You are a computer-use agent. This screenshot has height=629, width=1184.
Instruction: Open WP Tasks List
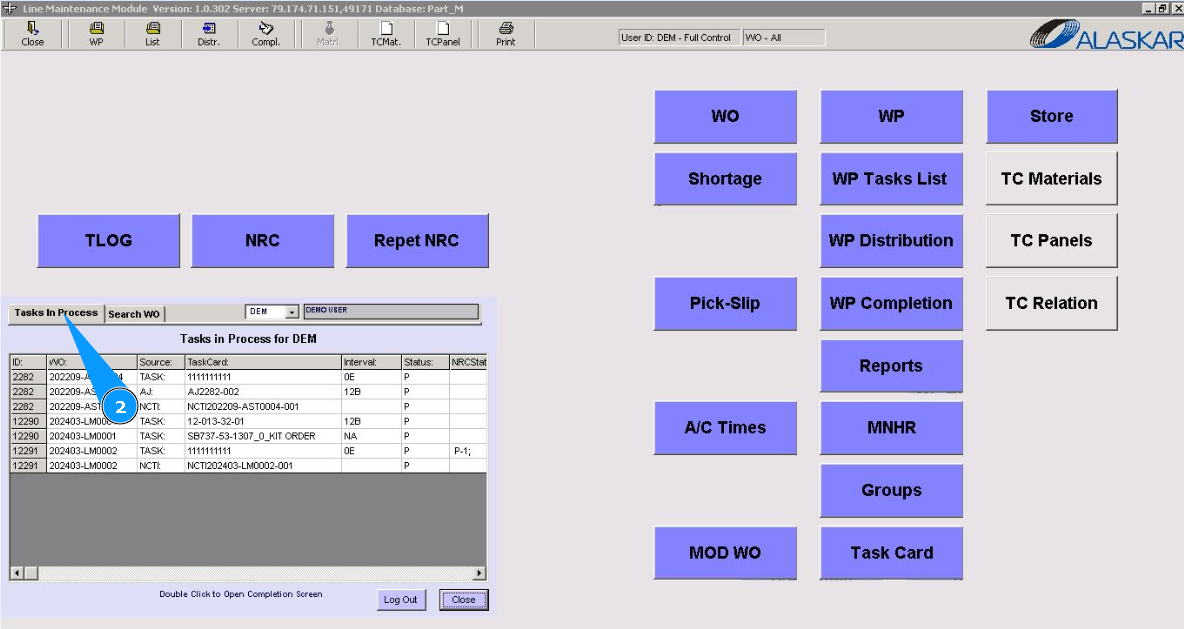point(891,179)
